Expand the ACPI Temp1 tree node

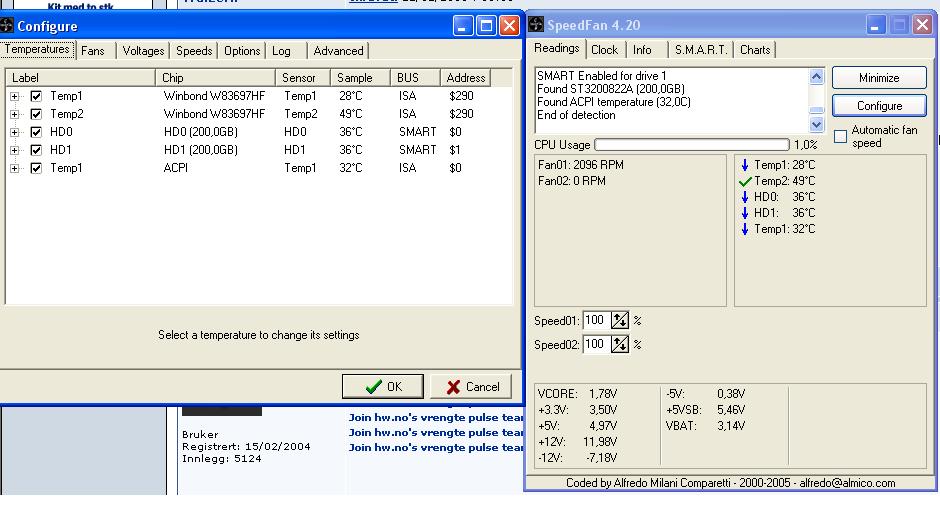pos(14,168)
